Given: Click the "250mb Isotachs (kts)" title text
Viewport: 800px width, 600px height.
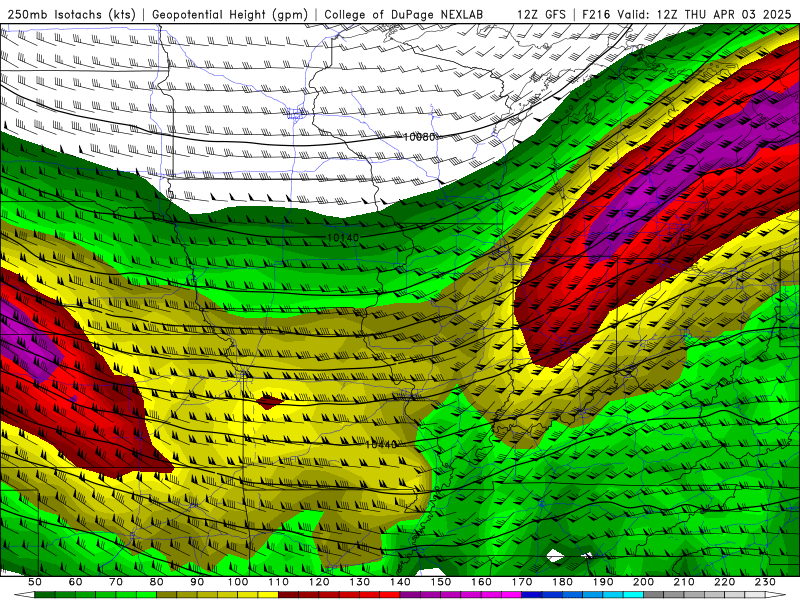Looking at the screenshot, I should [x=72, y=14].
